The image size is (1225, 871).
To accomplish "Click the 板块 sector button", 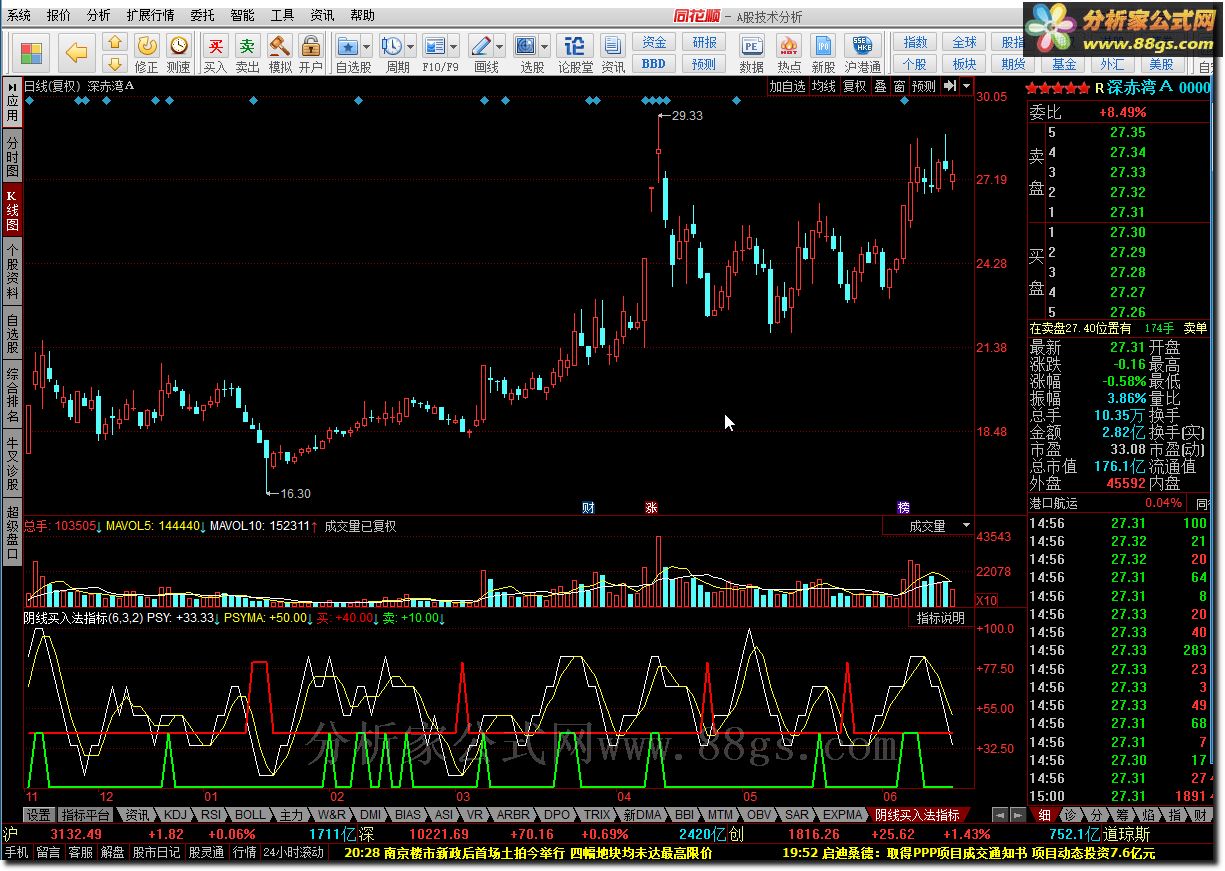I will pyautogui.click(x=964, y=64).
